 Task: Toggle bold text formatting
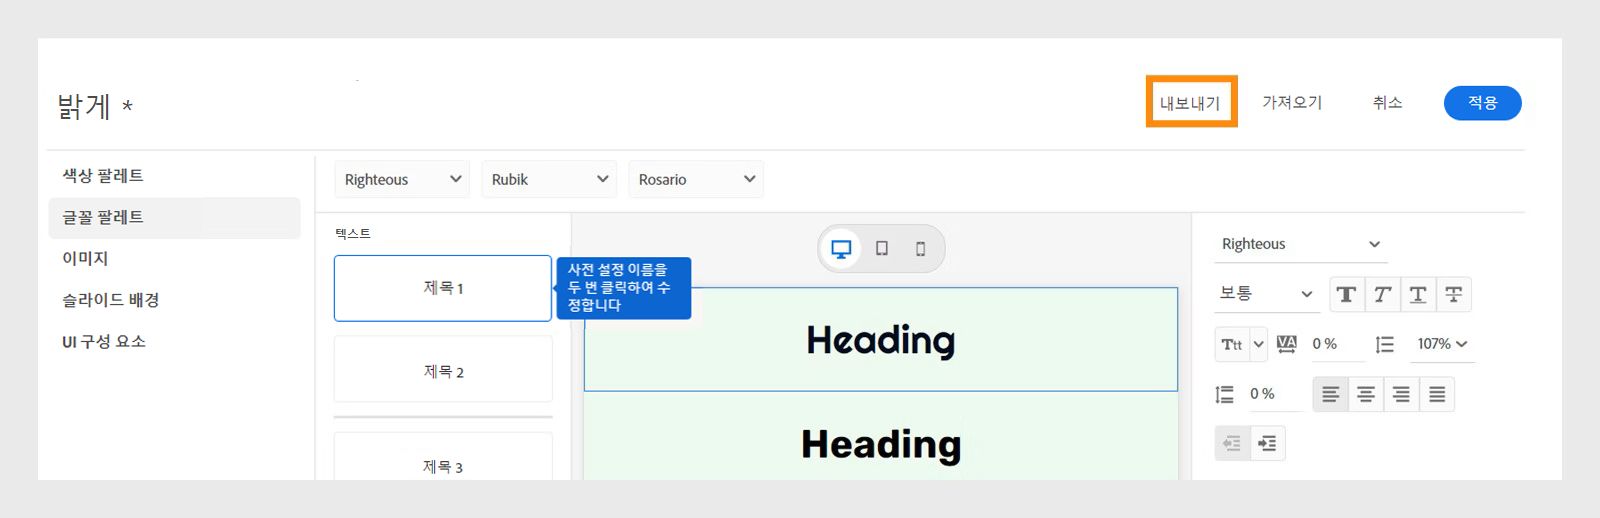tap(1346, 294)
